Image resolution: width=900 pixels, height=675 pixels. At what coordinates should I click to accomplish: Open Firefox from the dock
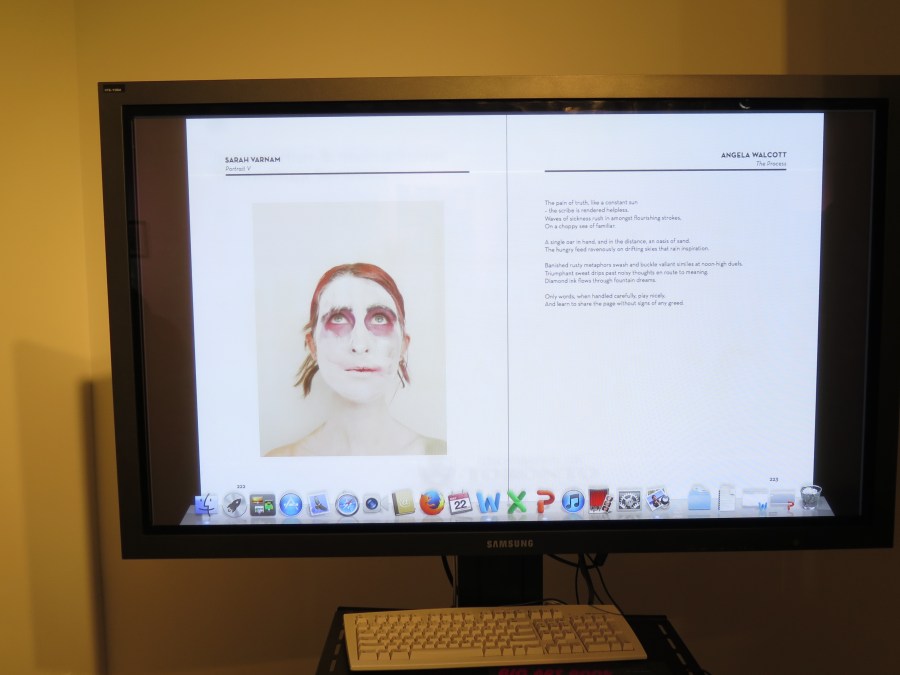(432, 503)
